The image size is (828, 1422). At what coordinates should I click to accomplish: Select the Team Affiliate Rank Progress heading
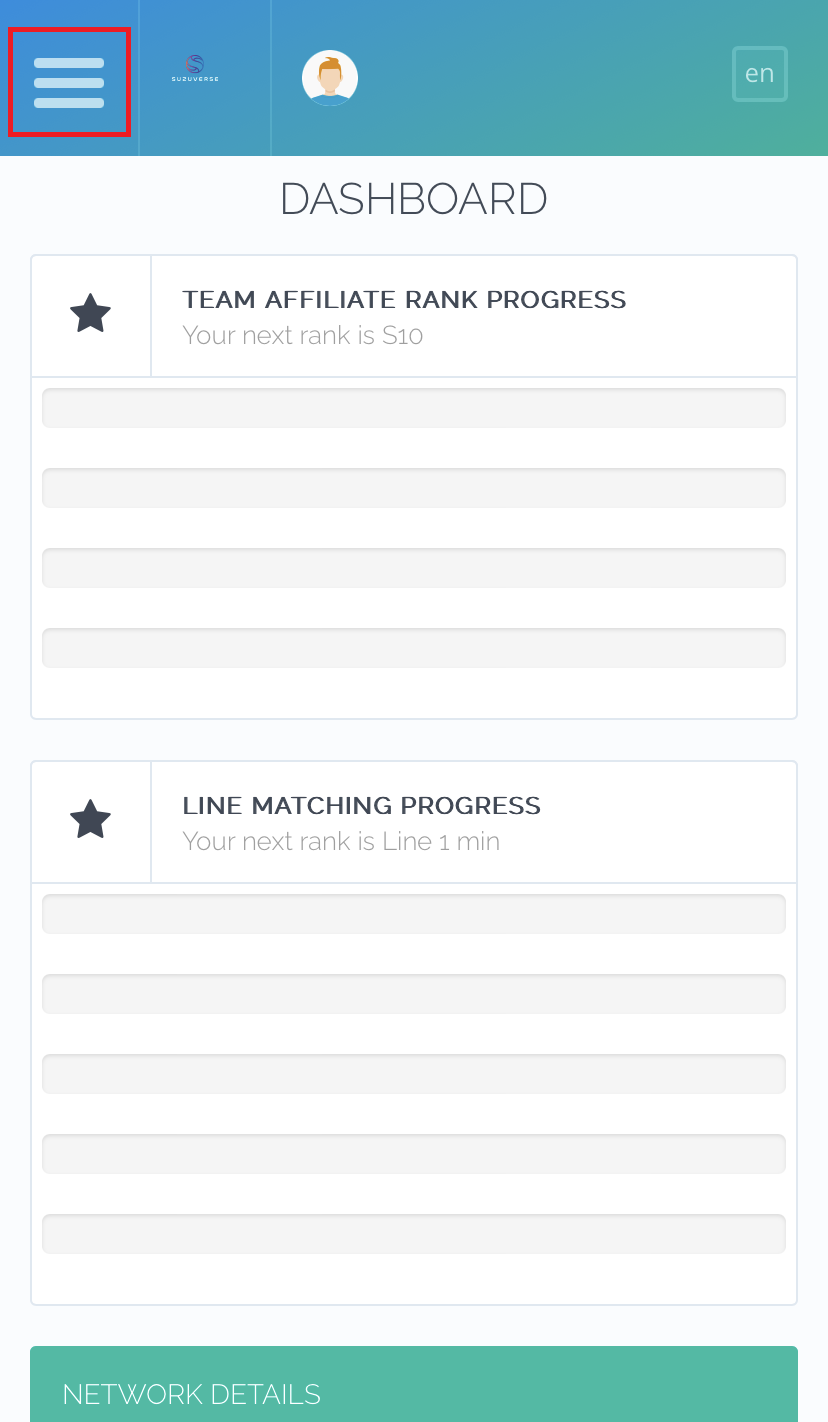coord(404,300)
